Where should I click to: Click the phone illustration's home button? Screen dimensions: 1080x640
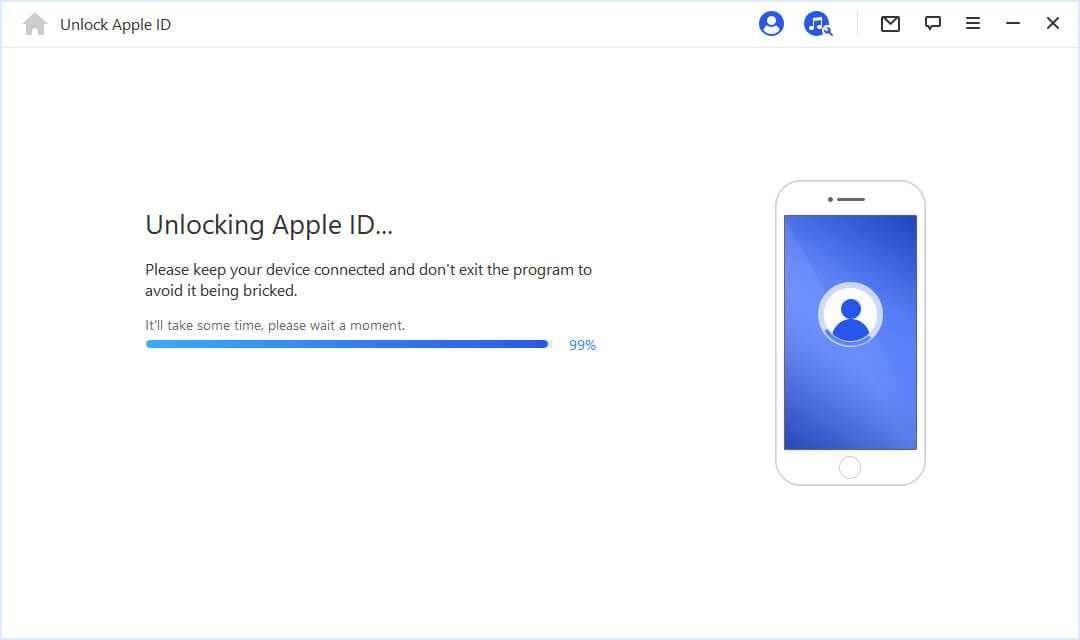[850, 467]
